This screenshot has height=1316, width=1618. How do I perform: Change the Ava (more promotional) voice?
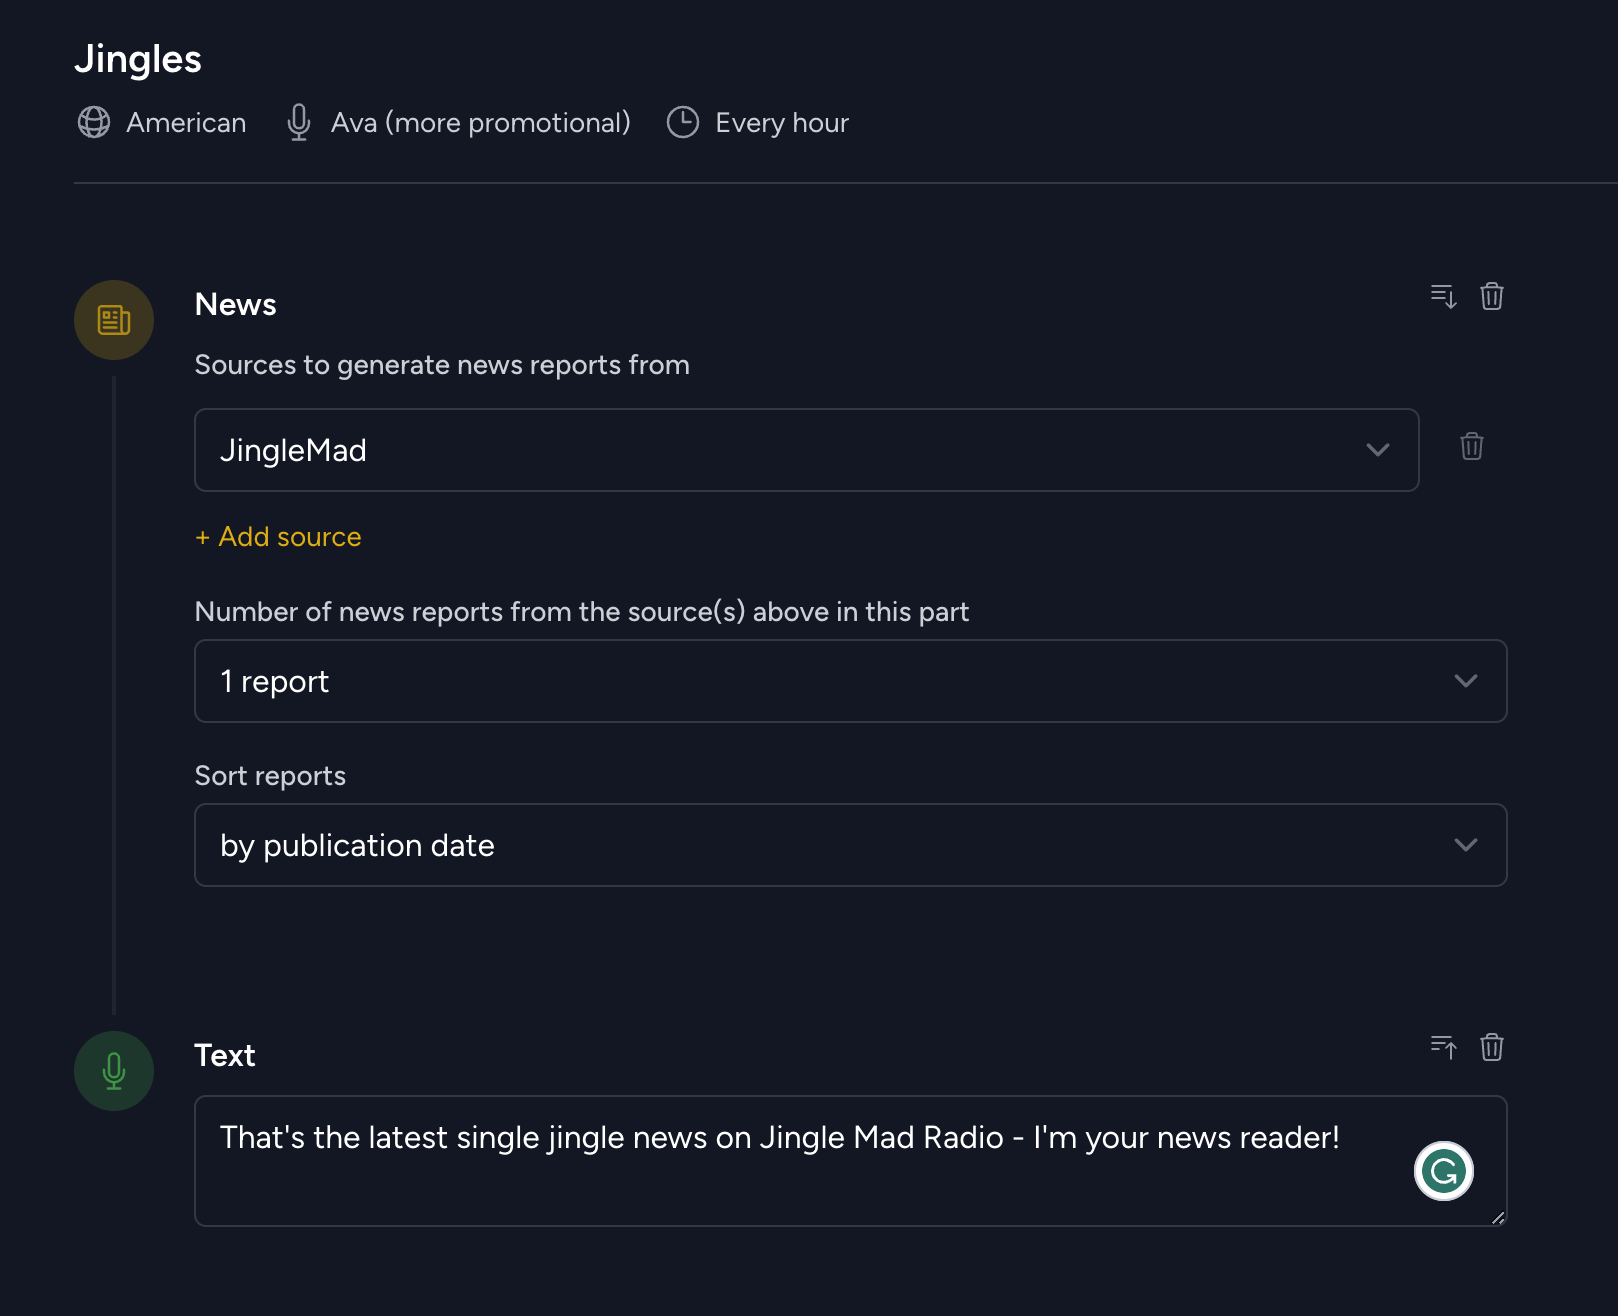pyautogui.click(x=481, y=123)
